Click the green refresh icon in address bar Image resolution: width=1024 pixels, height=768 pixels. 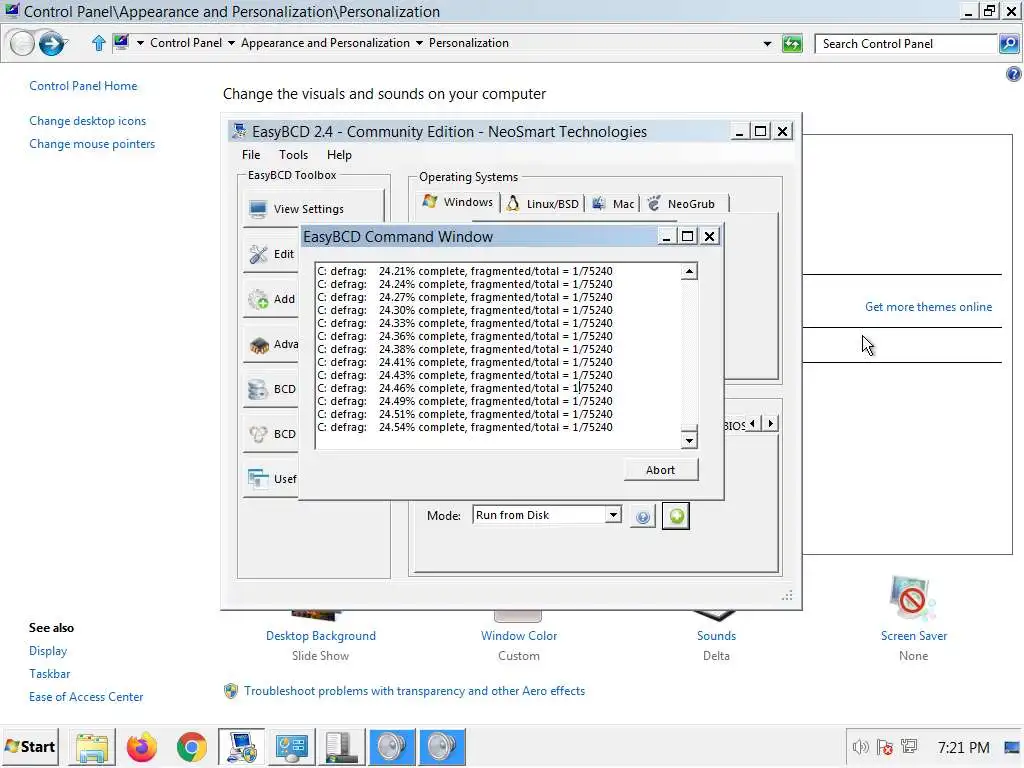point(792,44)
